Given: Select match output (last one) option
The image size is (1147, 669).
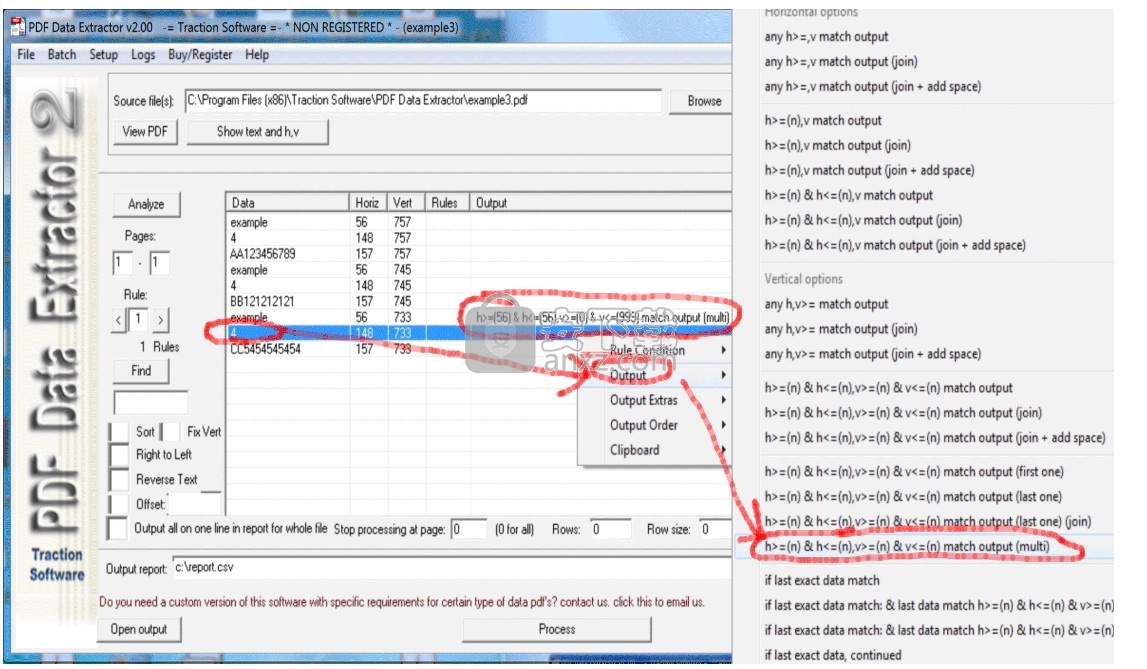Looking at the screenshot, I should (x=913, y=496).
